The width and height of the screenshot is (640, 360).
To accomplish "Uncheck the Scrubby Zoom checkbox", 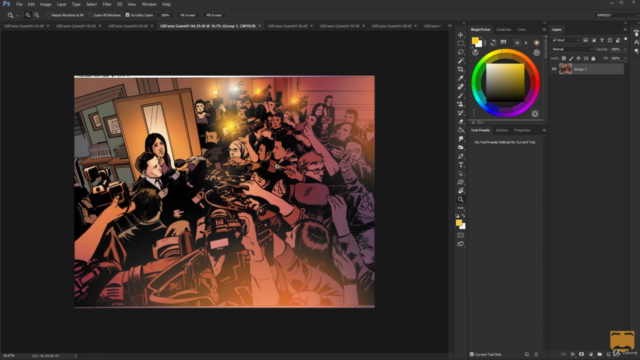I will [127, 15].
